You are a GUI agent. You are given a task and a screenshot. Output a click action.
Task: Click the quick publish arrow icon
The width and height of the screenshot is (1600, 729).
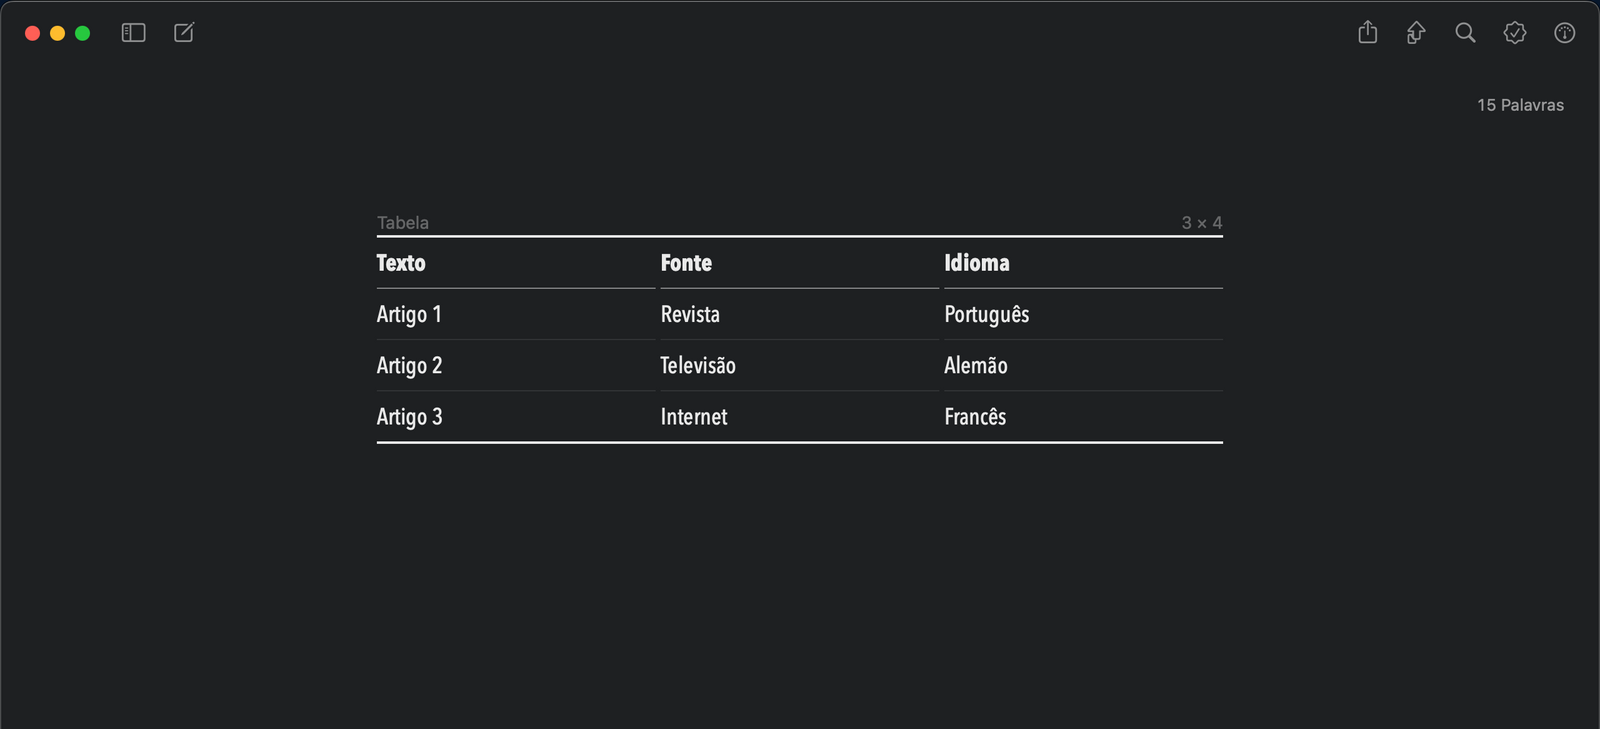1416,33
